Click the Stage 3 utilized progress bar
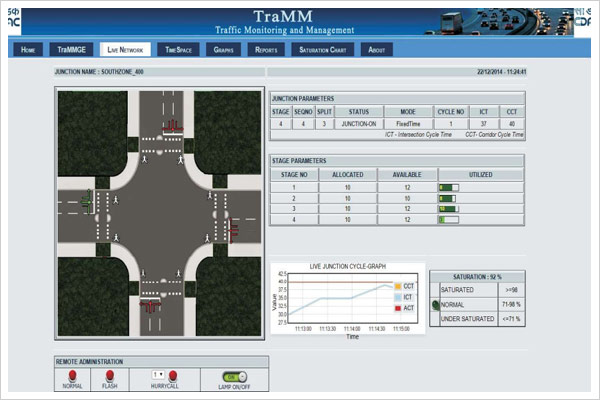600x400 pixels. [x=448, y=208]
